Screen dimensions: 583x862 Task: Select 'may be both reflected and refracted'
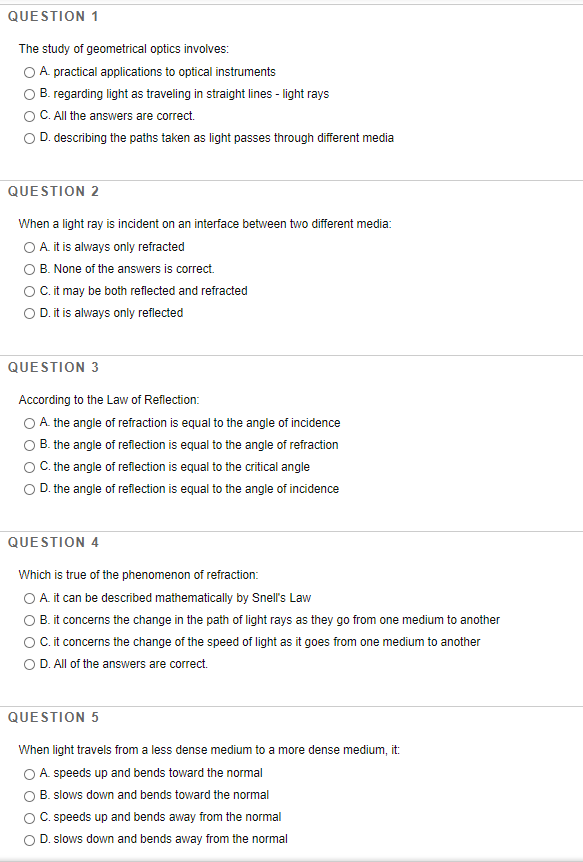tap(29, 290)
